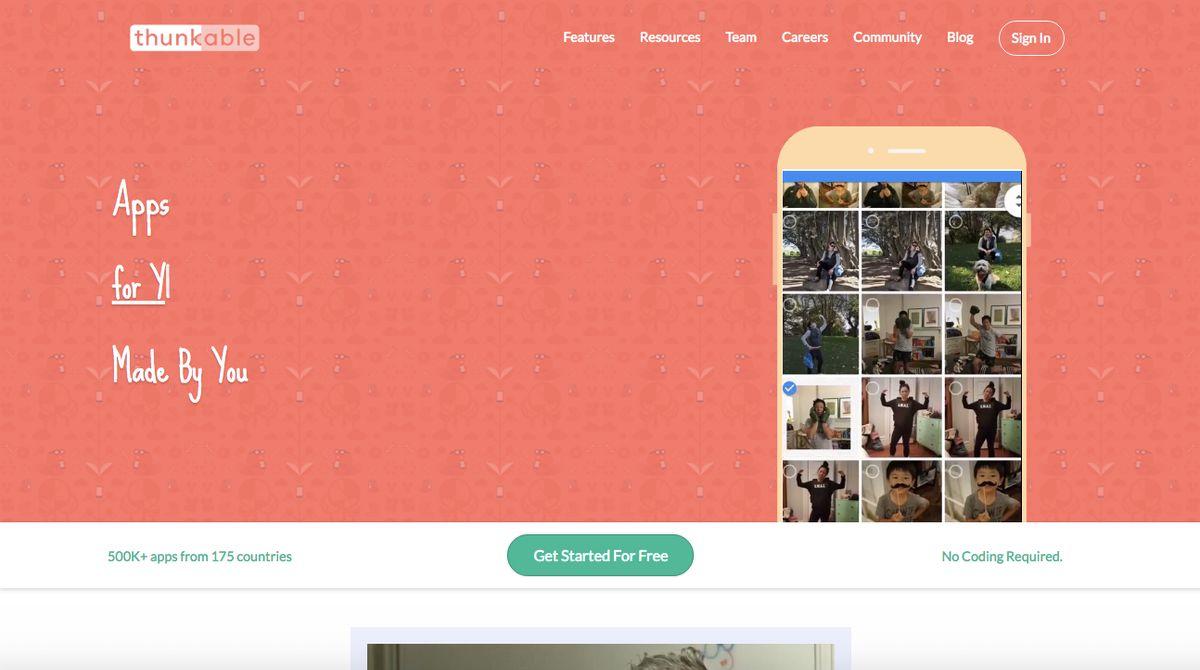Open the photo of person in park

820,334
